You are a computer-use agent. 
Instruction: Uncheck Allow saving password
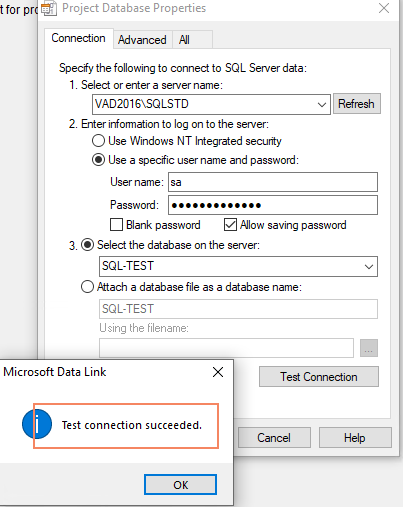pos(230,225)
